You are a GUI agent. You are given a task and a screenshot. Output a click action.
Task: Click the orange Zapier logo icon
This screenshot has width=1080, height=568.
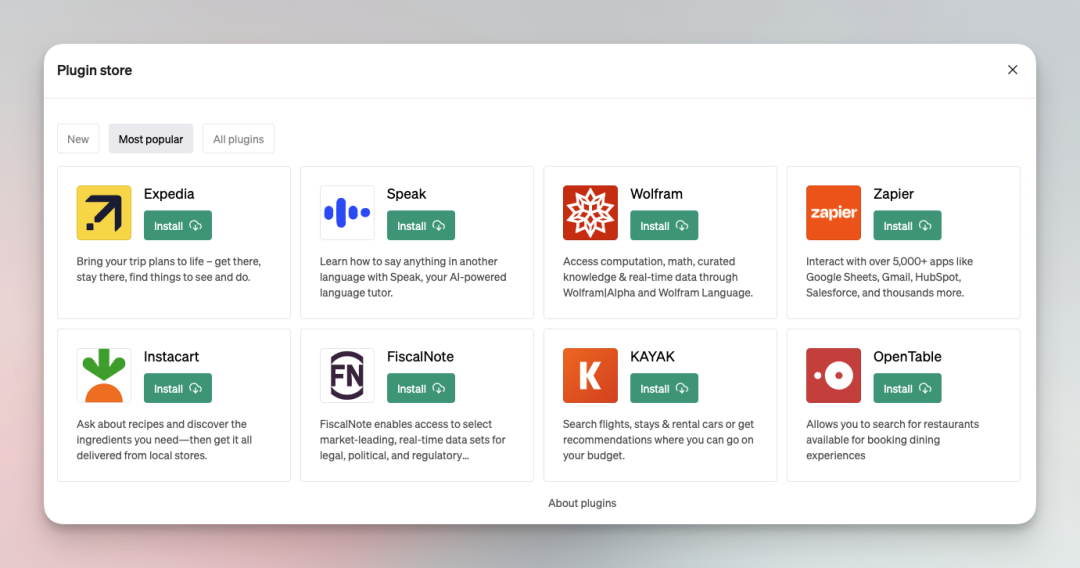[833, 213]
